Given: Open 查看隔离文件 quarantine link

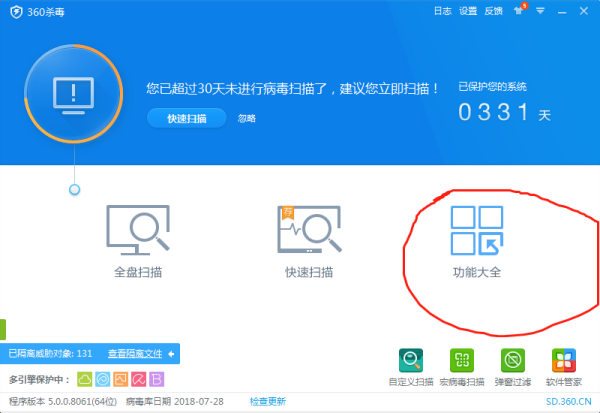Looking at the screenshot, I should (x=135, y=353).
